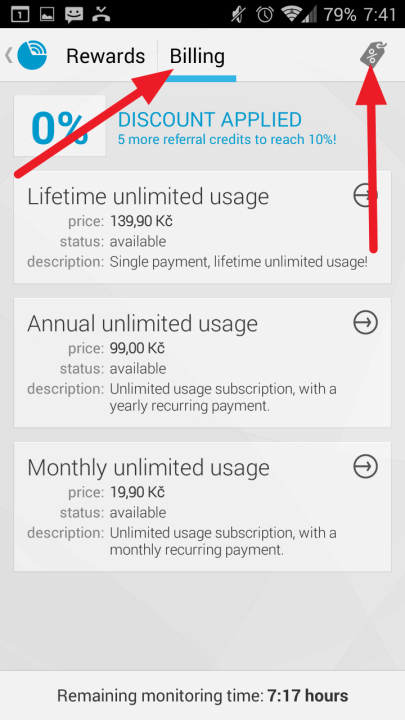The height and width of the screenshot is (720, 405).
Task: Tap the message notification icon
Action: pyautogui.click(x=74, y=15)
